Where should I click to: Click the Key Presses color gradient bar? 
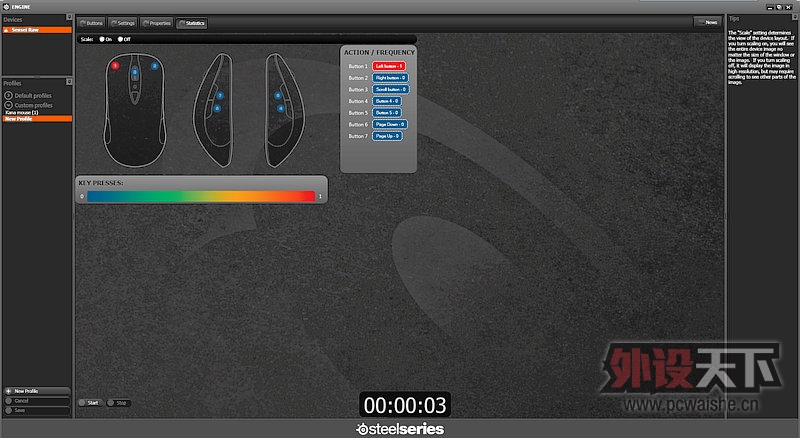coord(201,196)
